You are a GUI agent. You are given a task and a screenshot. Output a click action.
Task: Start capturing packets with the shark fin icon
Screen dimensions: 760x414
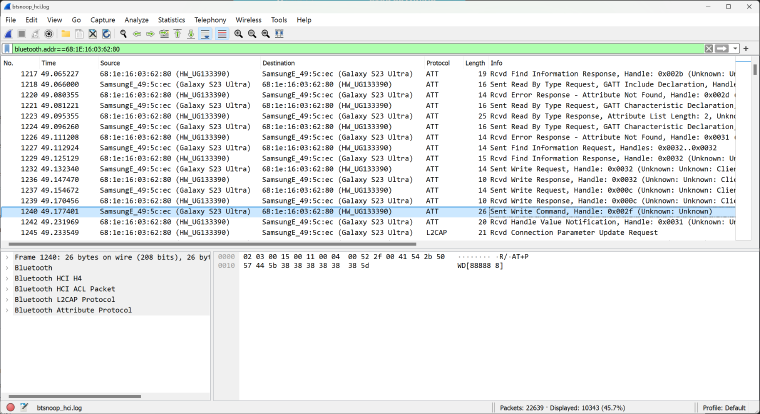(x=8, y=34)
